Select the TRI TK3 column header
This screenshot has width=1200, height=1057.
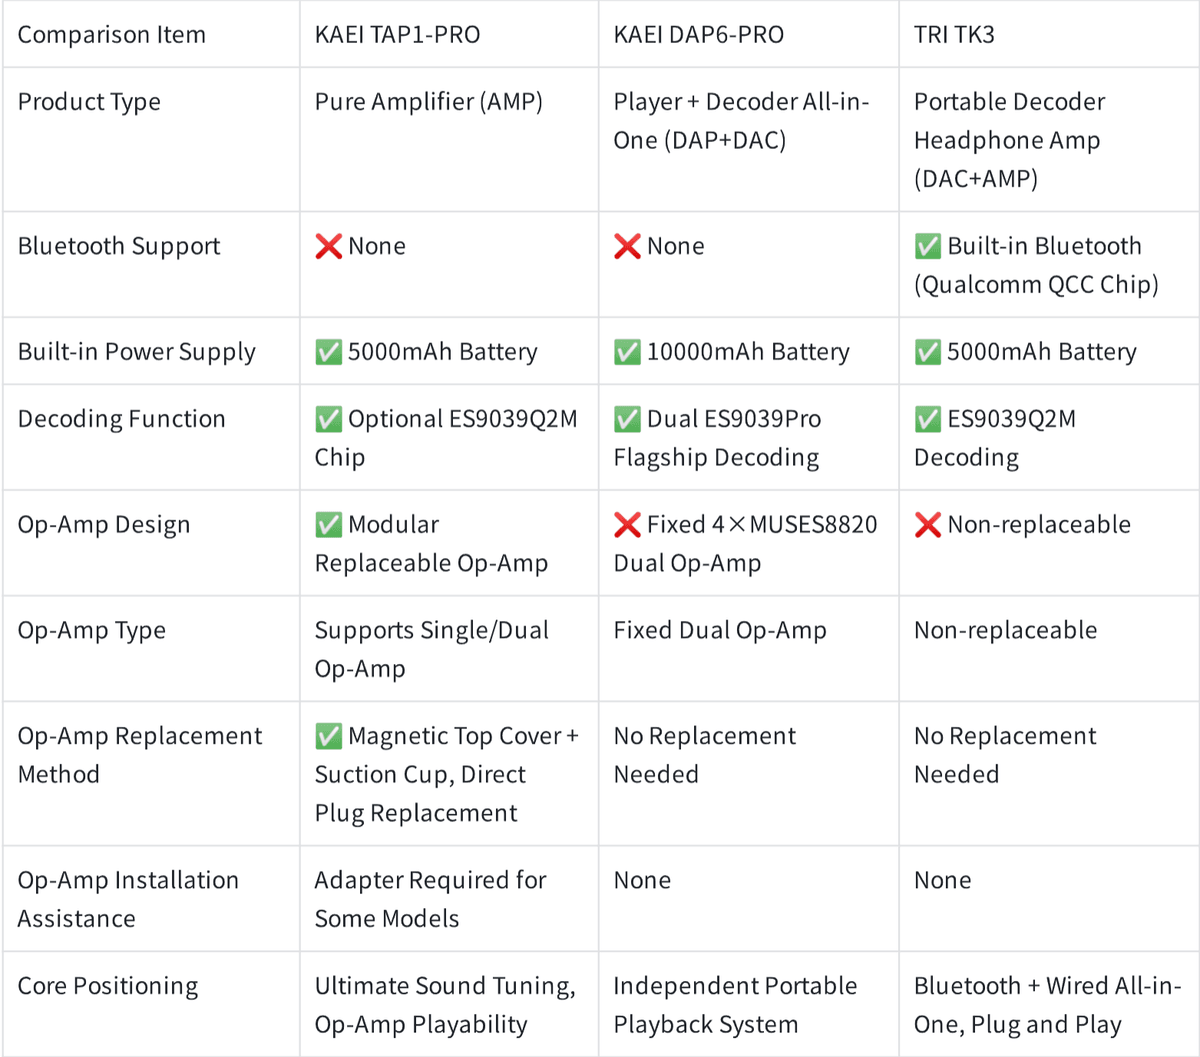coord(954,35)
